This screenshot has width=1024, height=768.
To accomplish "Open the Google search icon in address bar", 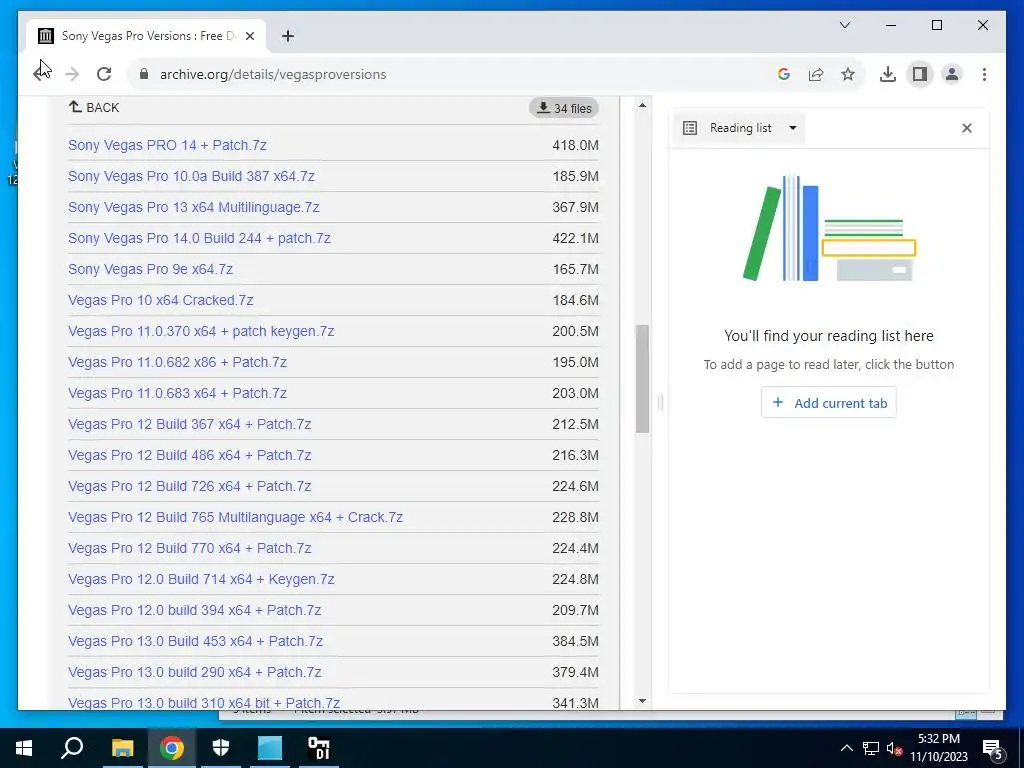I will [784, 74].
